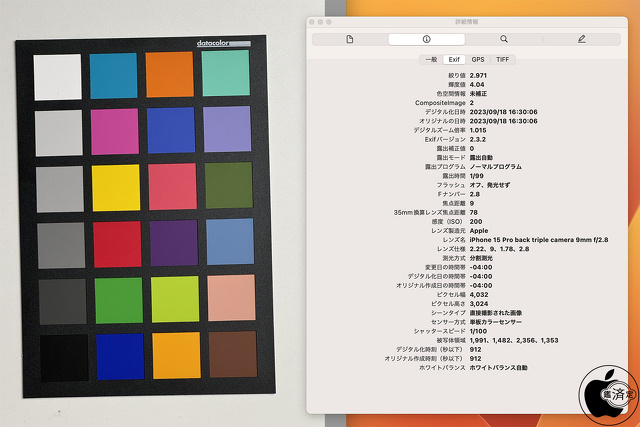Switch to the TIFF tab
The height and width of the screenshot is (427, 640).
[x=502, y=60]
